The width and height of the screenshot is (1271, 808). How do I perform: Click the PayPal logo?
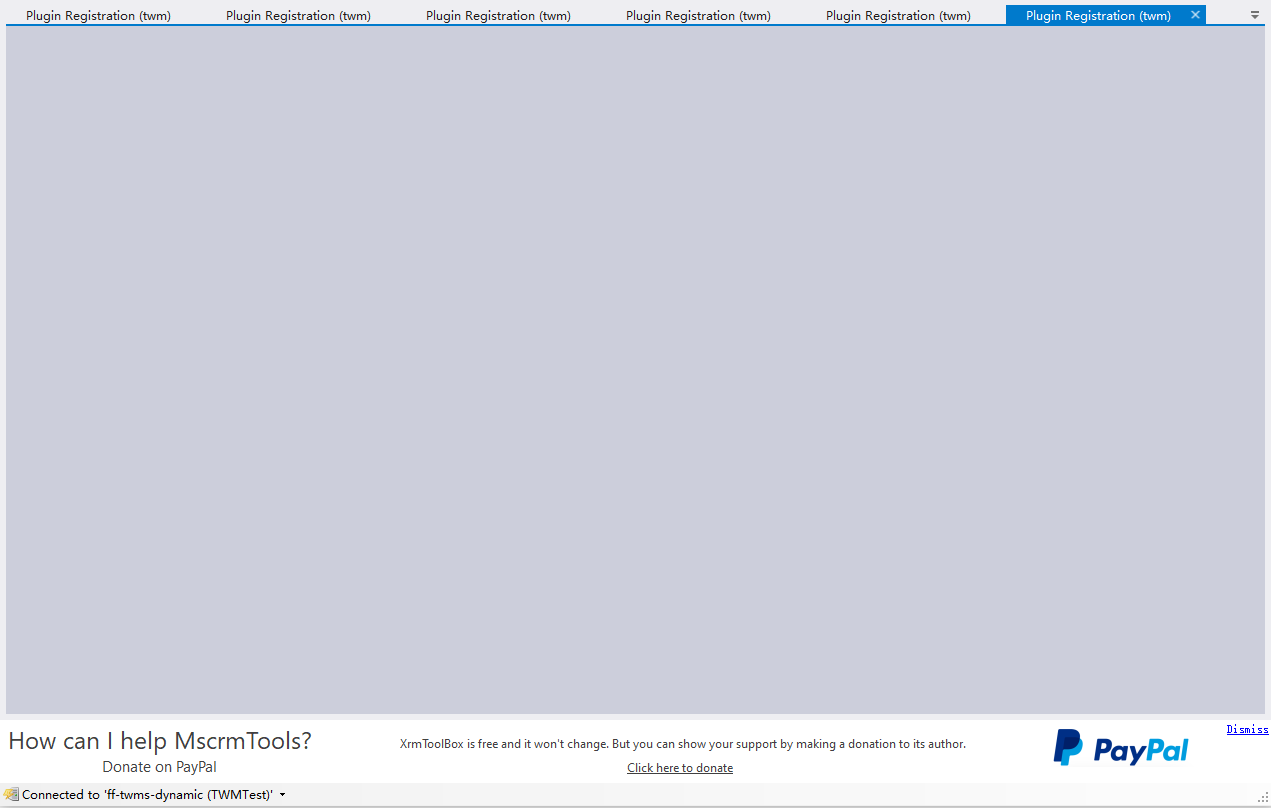click(1121, 748)
